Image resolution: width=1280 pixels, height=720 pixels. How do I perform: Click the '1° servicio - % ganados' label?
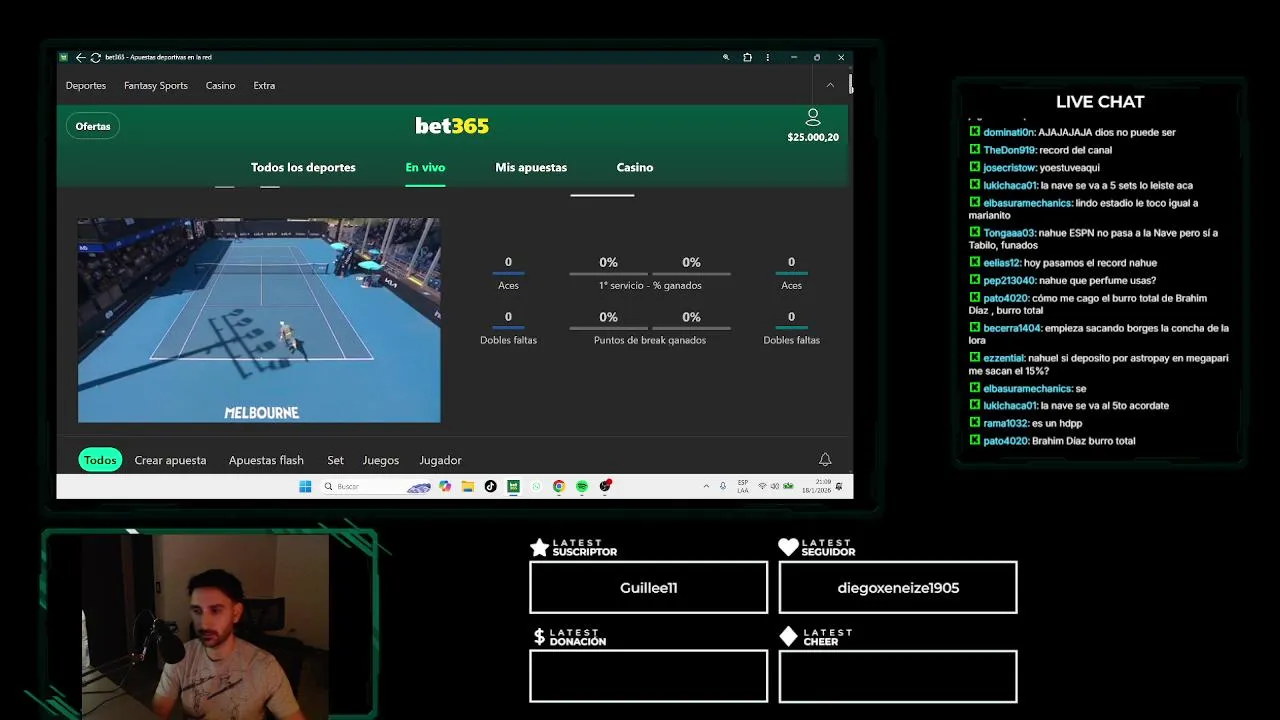[x=650, y=285]
